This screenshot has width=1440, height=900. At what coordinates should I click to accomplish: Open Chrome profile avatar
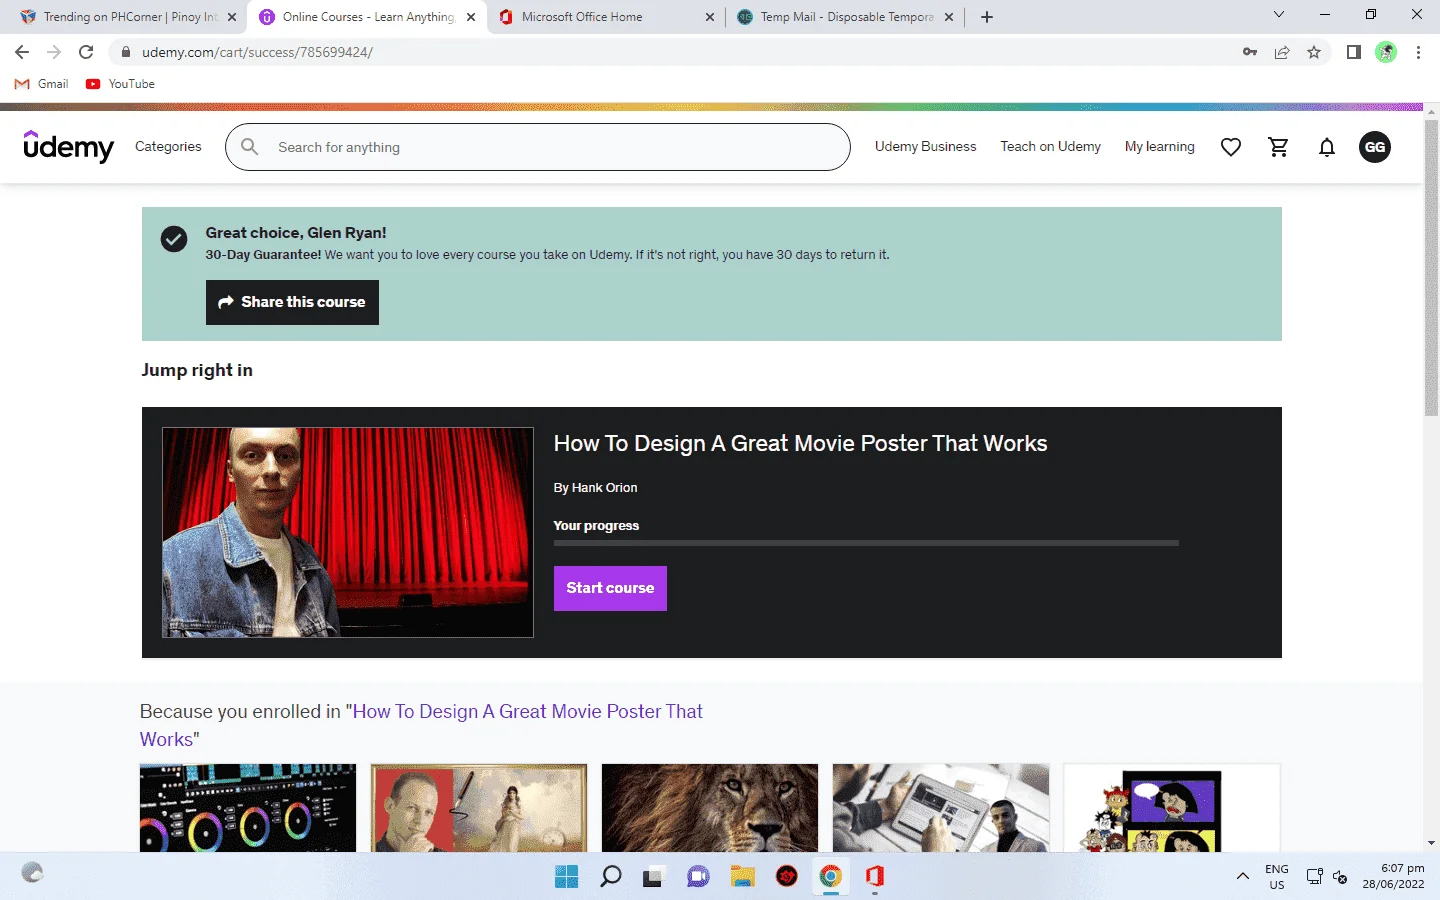[1386, 52]
